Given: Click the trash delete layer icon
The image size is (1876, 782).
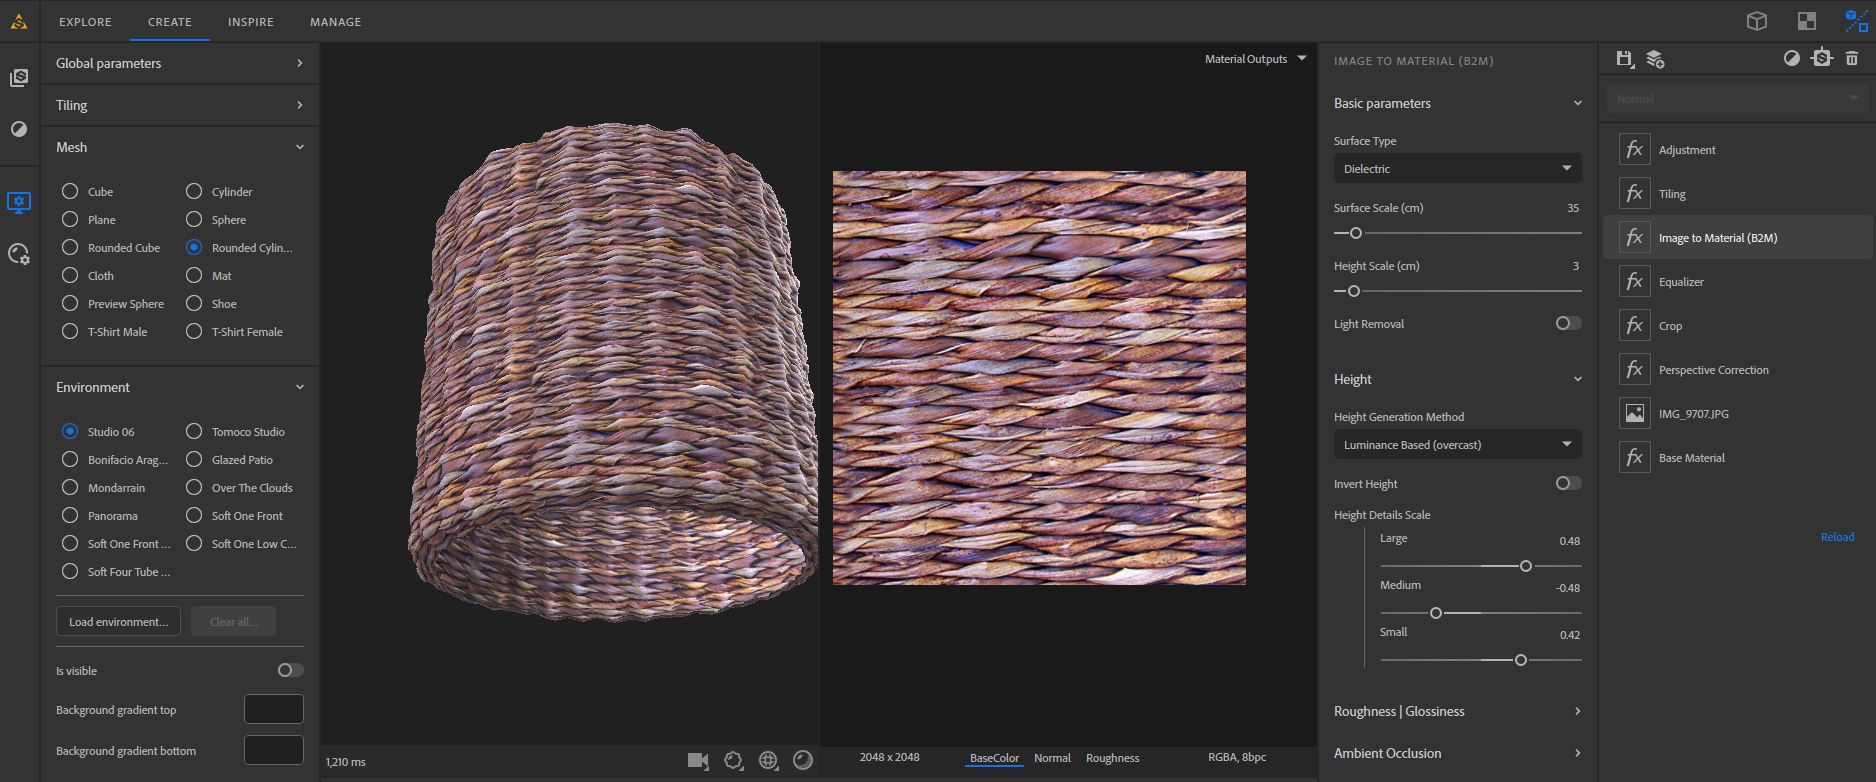Looking at the screenshot, I should tap(1851, 59).
